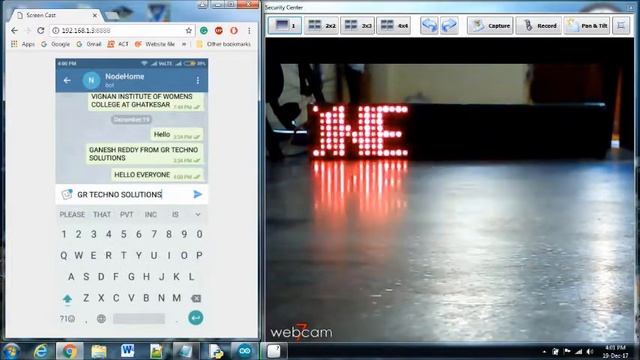
Task: Bookmark this page with star icon
Action: pos(189,31)
